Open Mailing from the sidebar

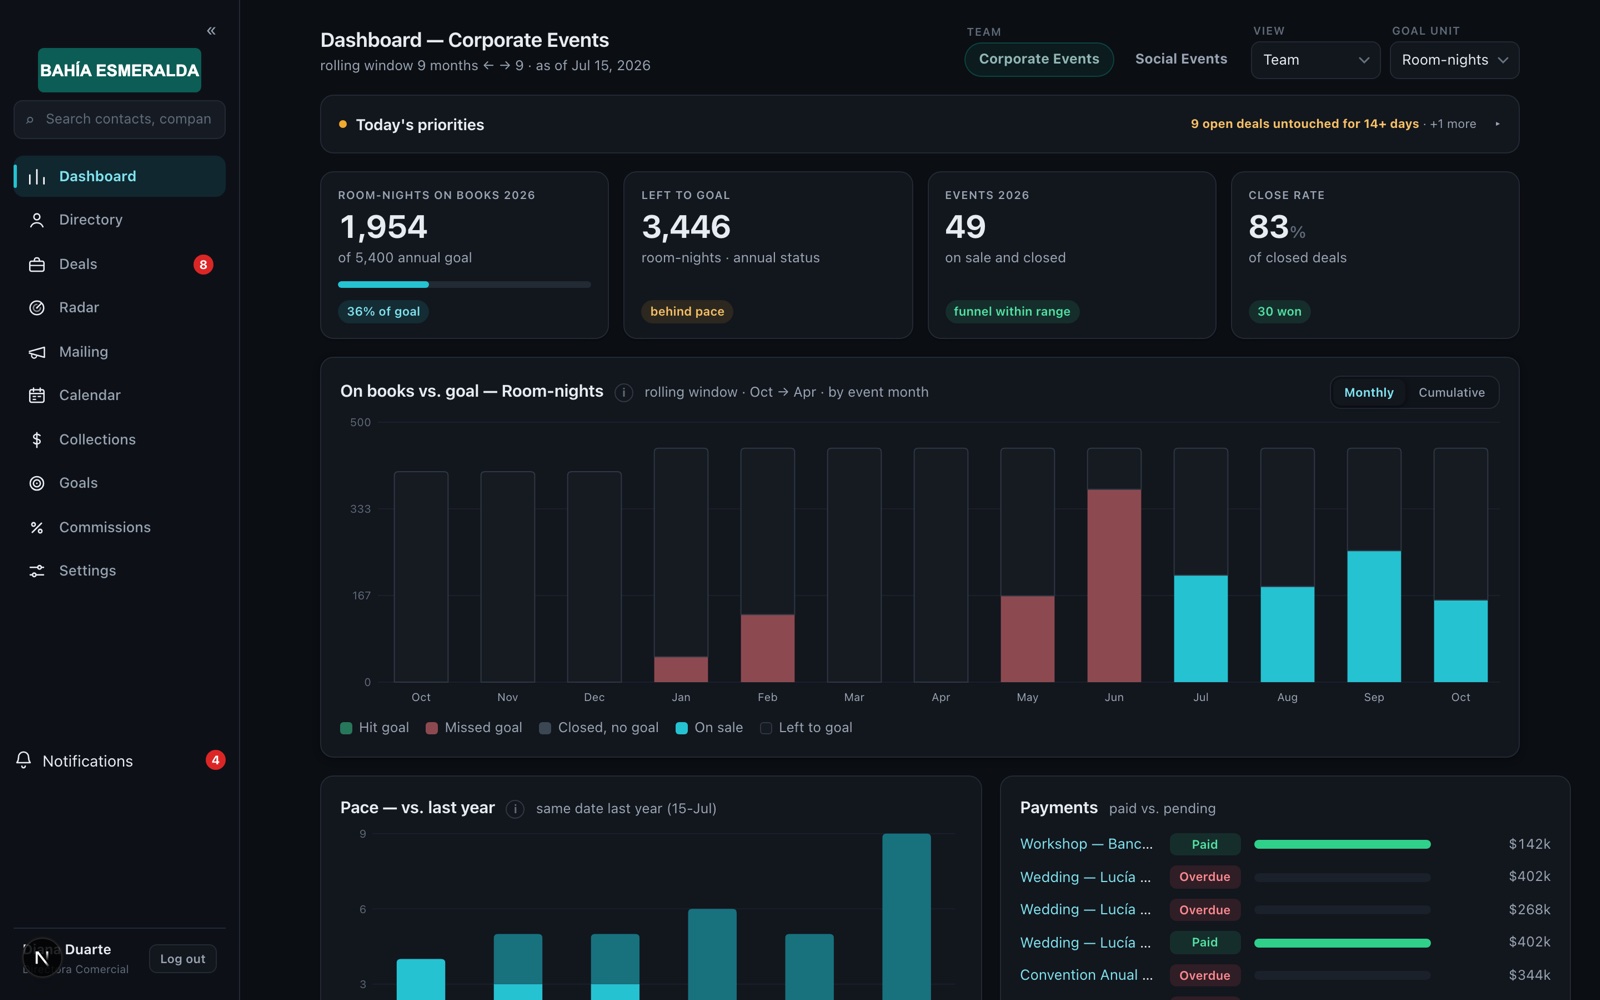pyautogui.click(x=119, y=352)
